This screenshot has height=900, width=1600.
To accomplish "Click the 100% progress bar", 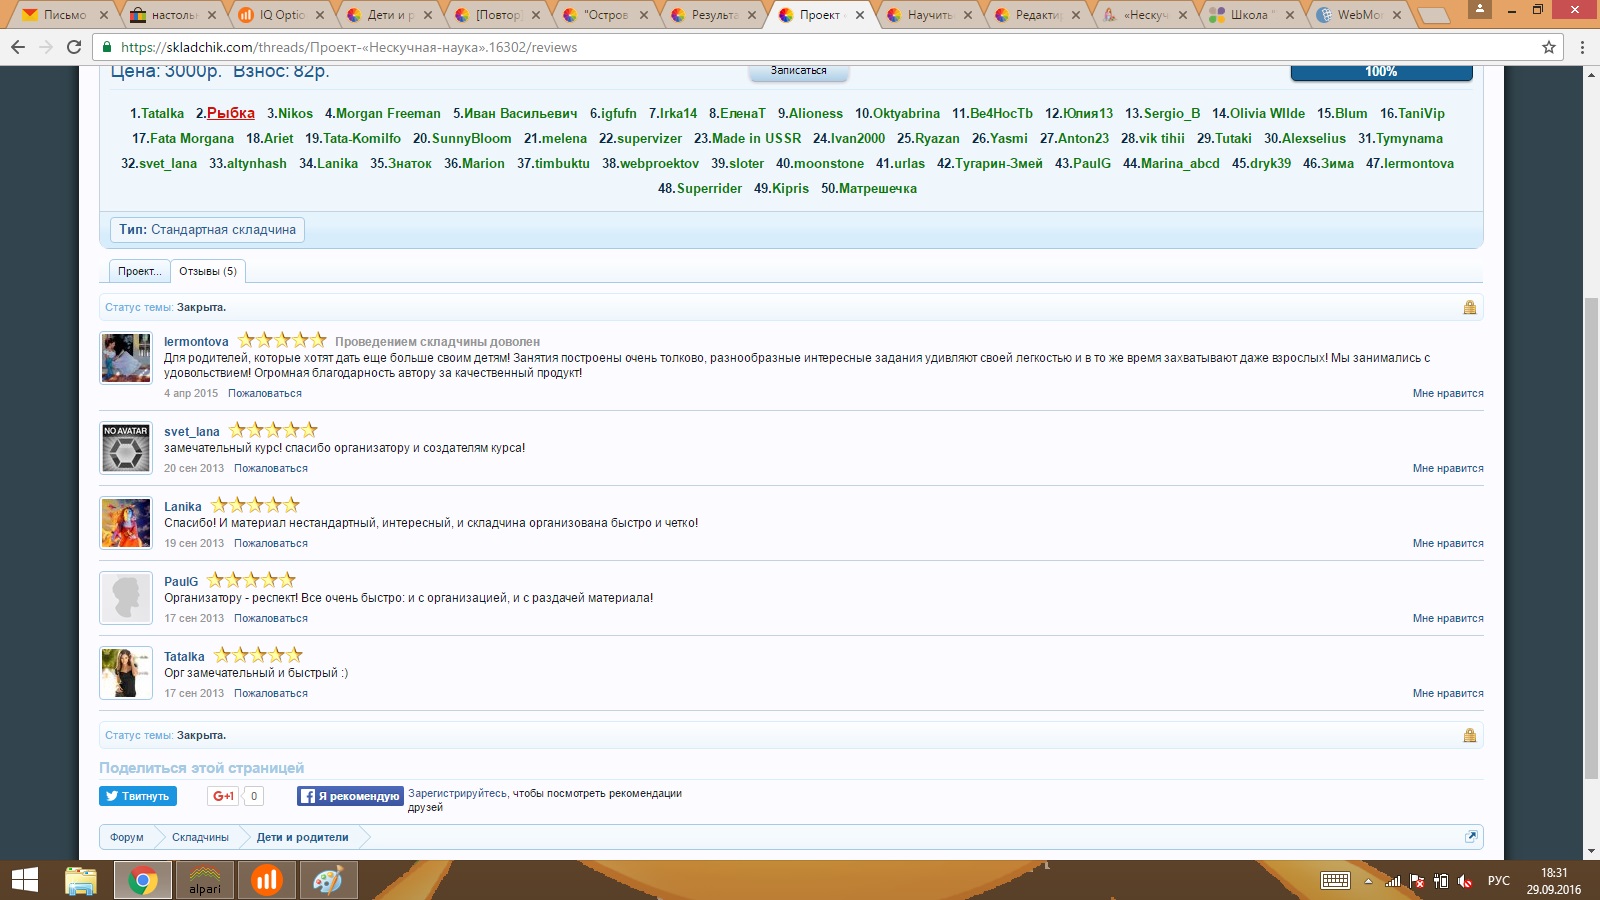I will point(1381,72).
